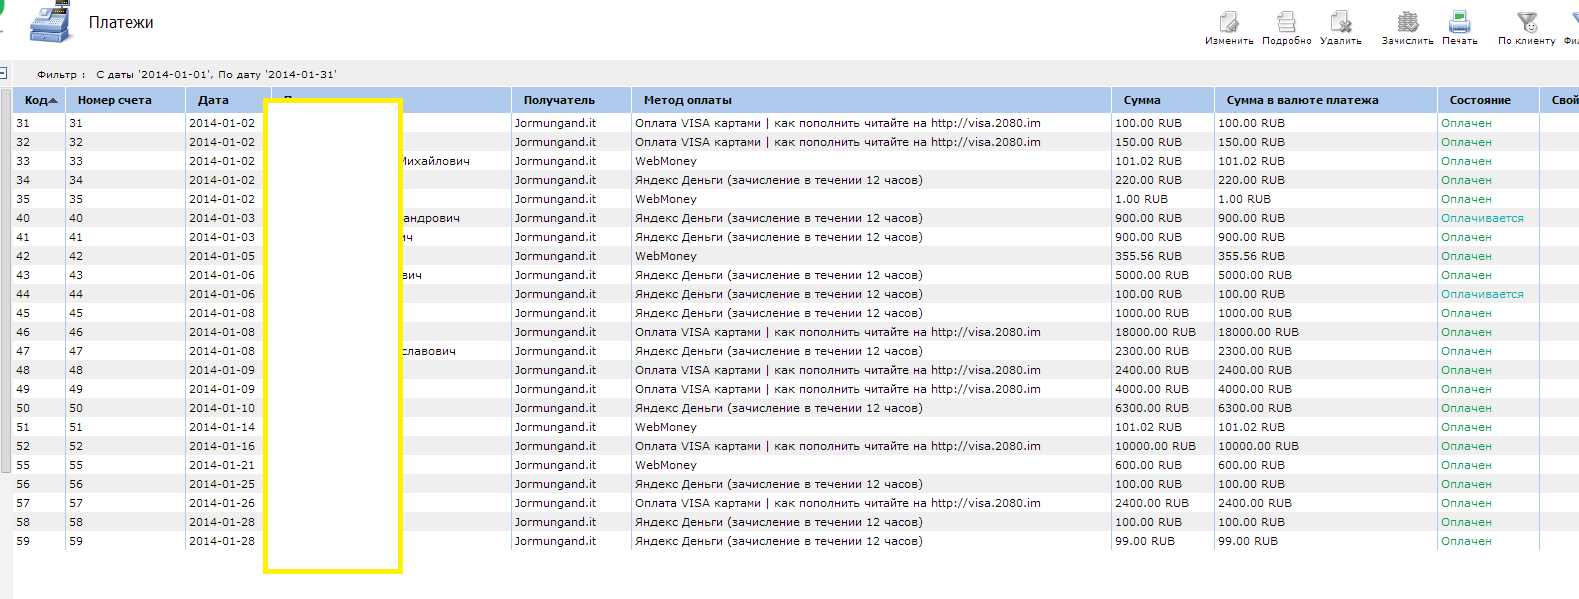
Task: Click the Сумма column header
Action: 1142,100
